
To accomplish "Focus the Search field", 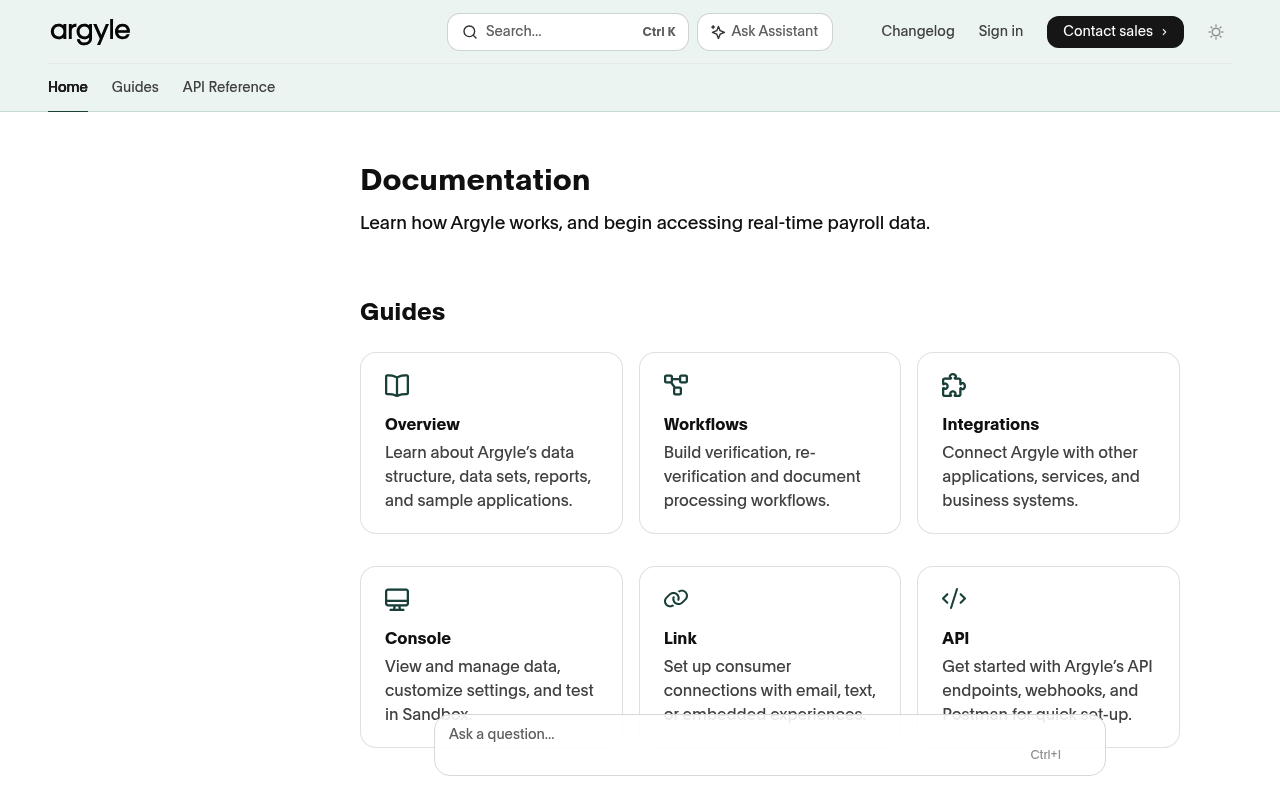I will 568,32.
